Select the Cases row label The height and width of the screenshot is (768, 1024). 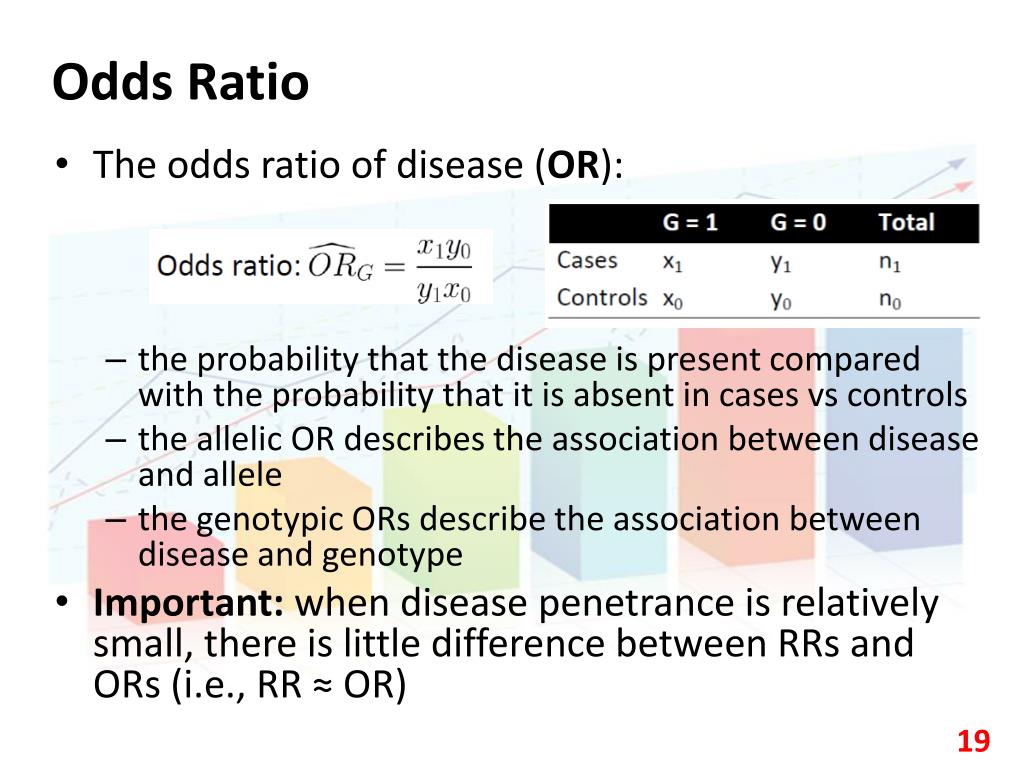pos(587,261)
